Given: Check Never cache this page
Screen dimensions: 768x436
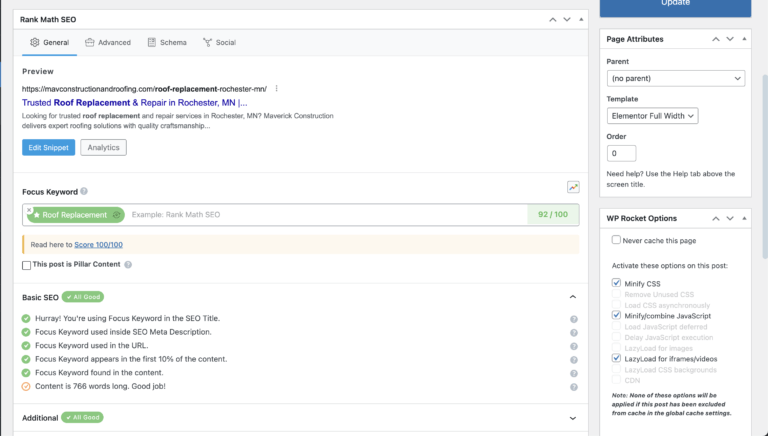Looking at the screenshot, I should 616,240.
